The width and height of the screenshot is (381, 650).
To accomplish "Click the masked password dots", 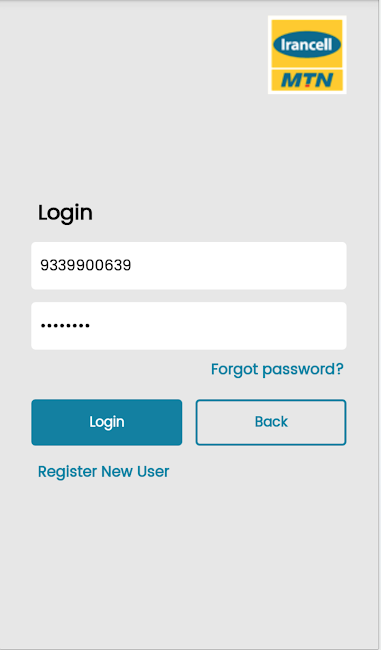I will coord(65,326).
